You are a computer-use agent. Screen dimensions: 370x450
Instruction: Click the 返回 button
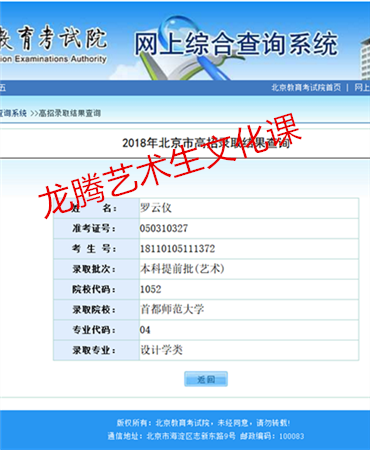[206, 379]
